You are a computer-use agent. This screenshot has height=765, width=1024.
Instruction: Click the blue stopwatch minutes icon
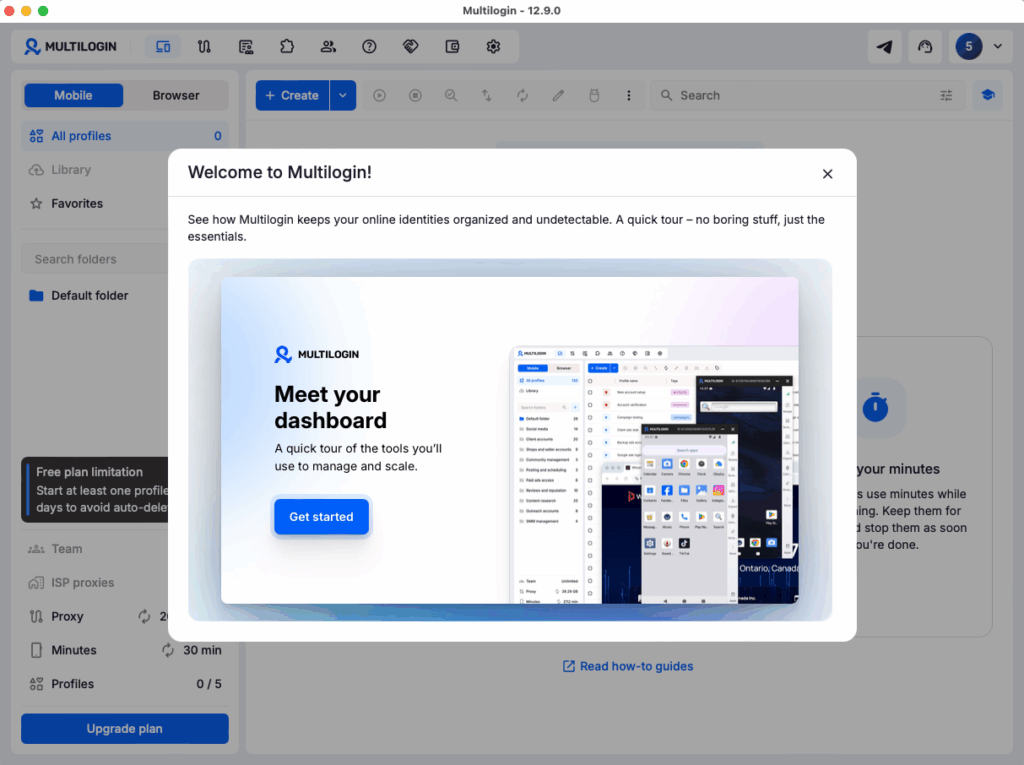point(875,408)
